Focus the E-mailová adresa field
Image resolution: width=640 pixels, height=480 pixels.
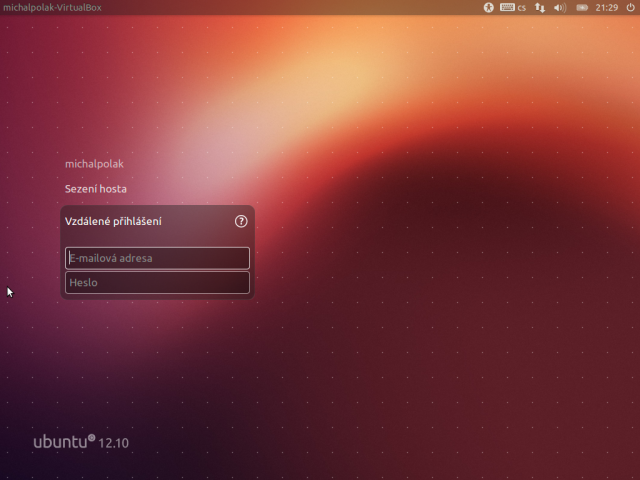point(157,258)
